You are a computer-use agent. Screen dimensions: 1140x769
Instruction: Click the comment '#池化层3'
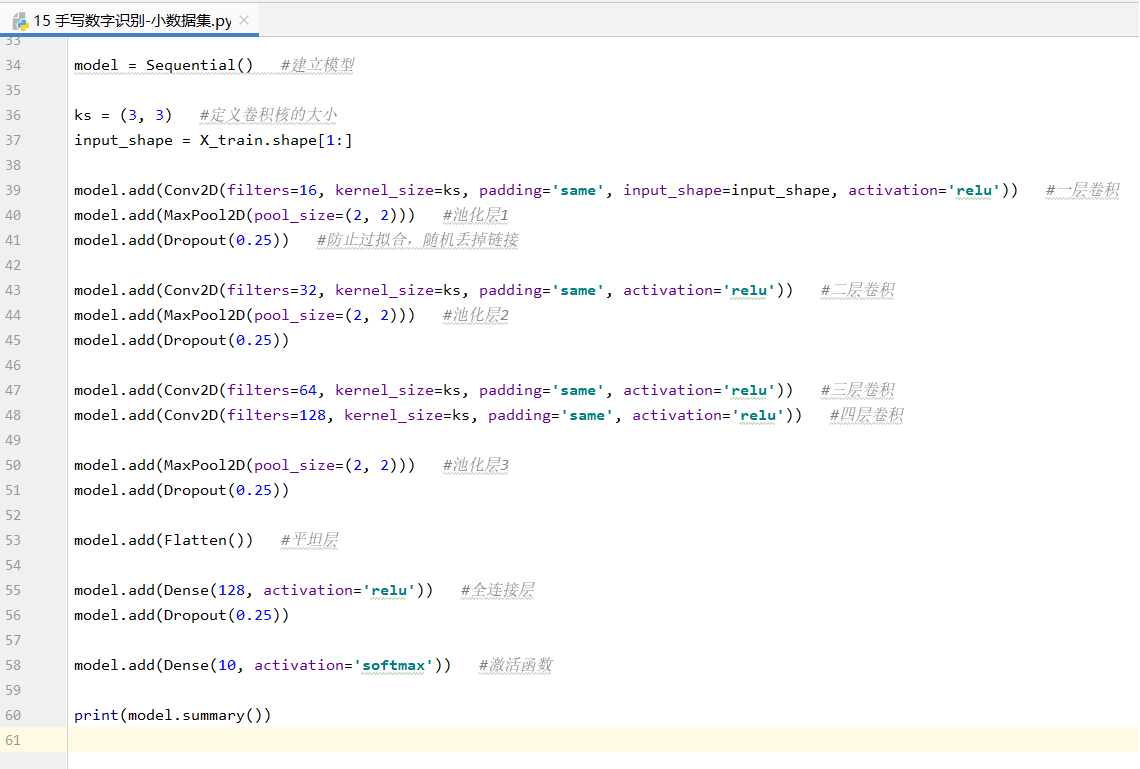(x=475, y=465)
